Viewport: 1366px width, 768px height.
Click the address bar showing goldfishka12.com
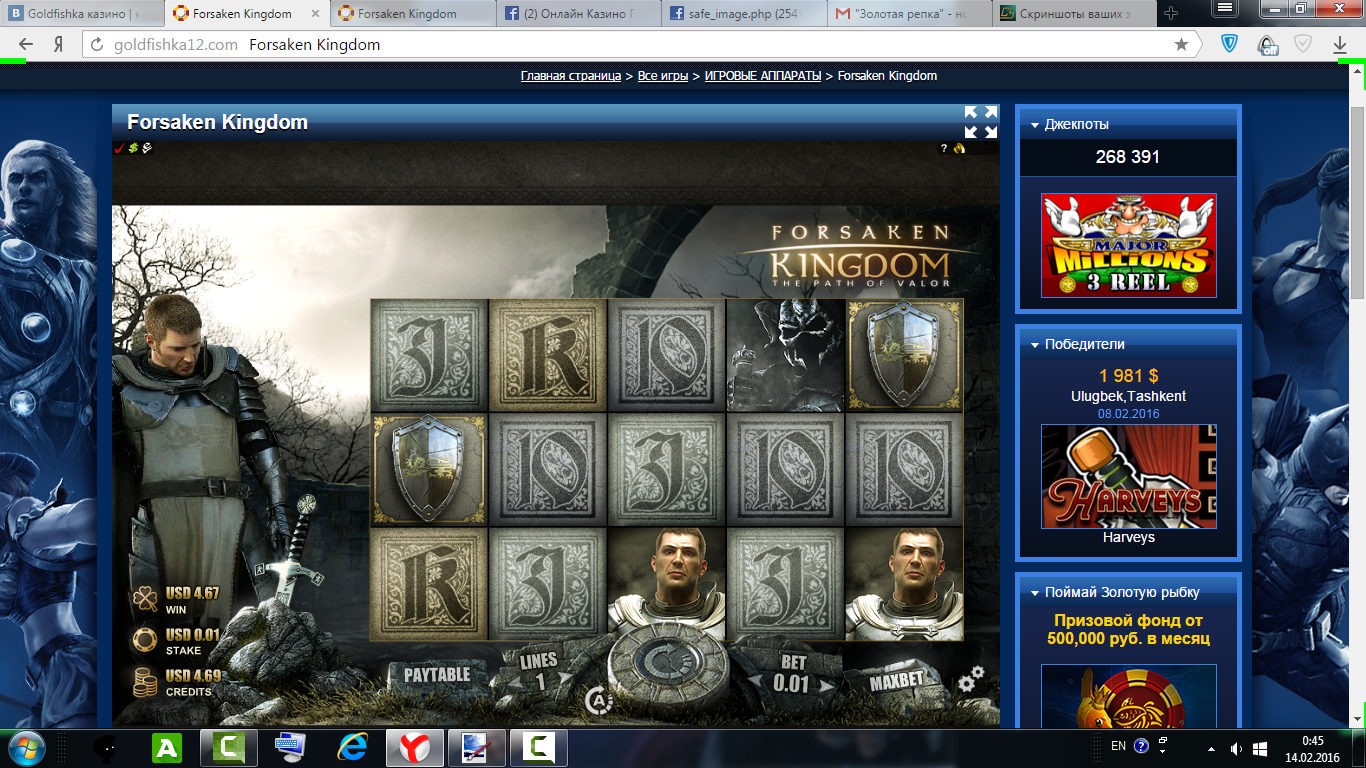click(640, 45)
